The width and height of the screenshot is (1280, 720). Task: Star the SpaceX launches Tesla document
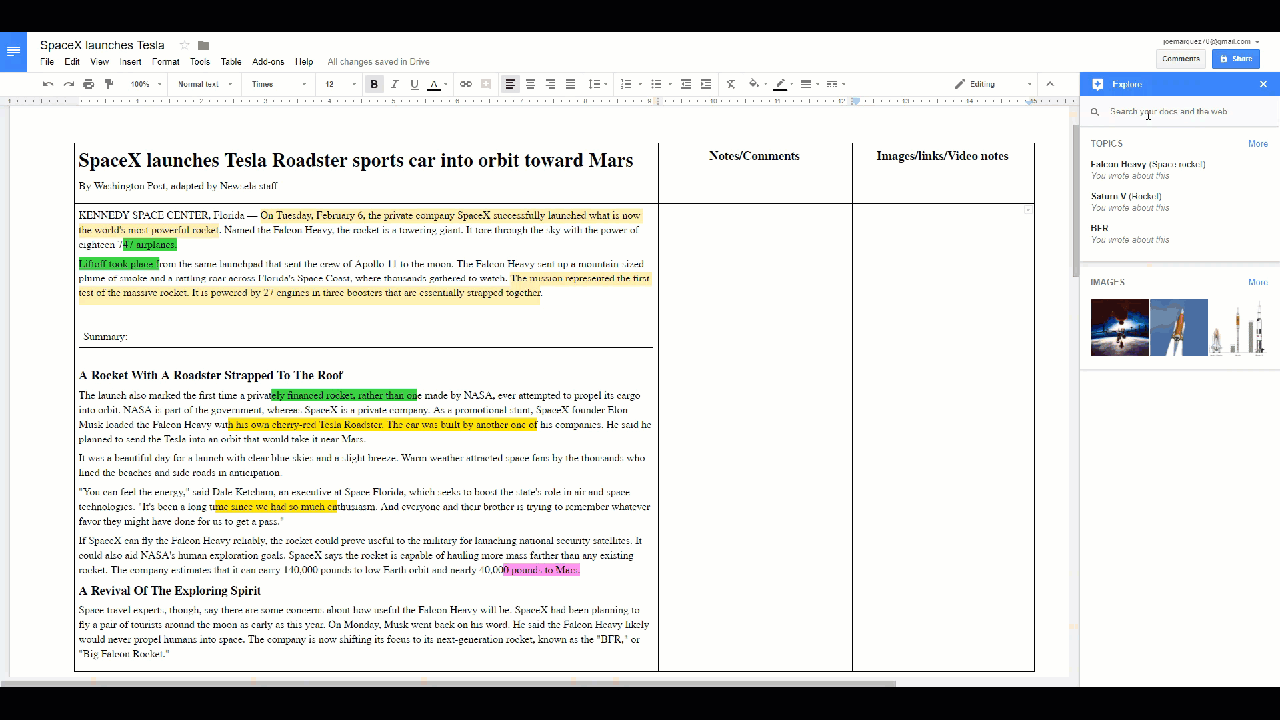click(184, 45)
